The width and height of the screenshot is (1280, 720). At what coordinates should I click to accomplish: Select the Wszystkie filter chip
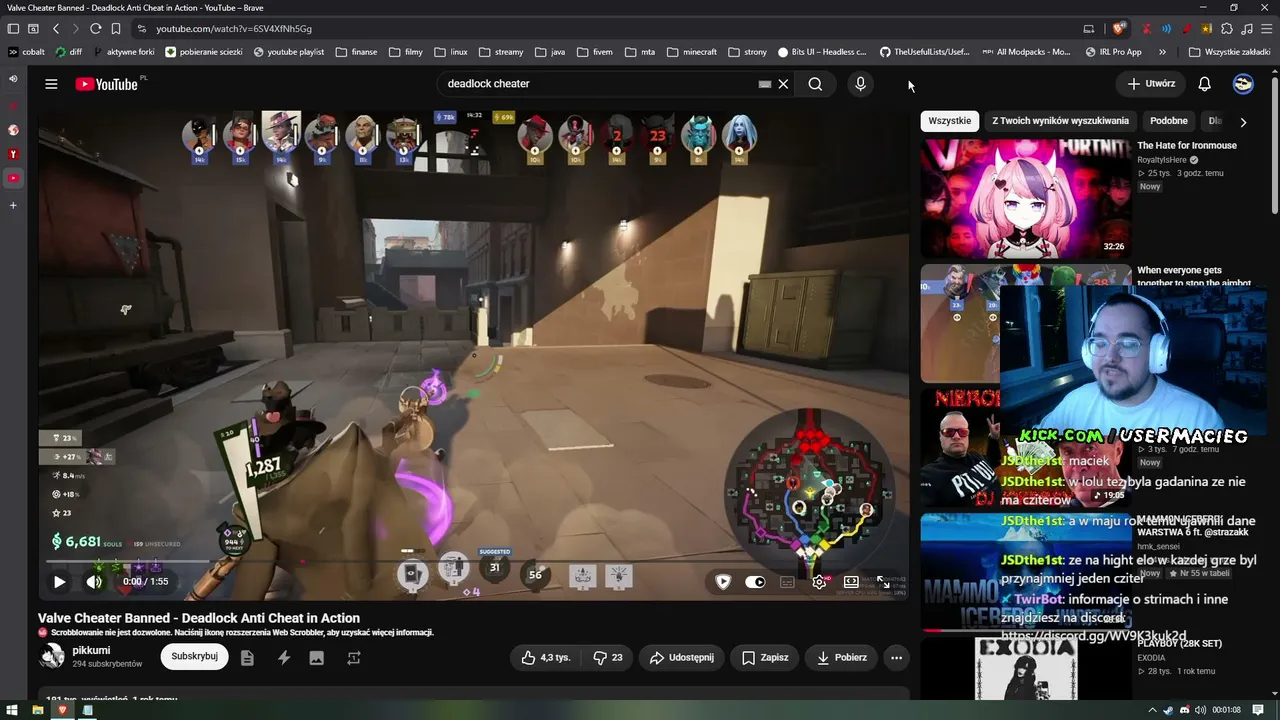[x=950, y=121]
